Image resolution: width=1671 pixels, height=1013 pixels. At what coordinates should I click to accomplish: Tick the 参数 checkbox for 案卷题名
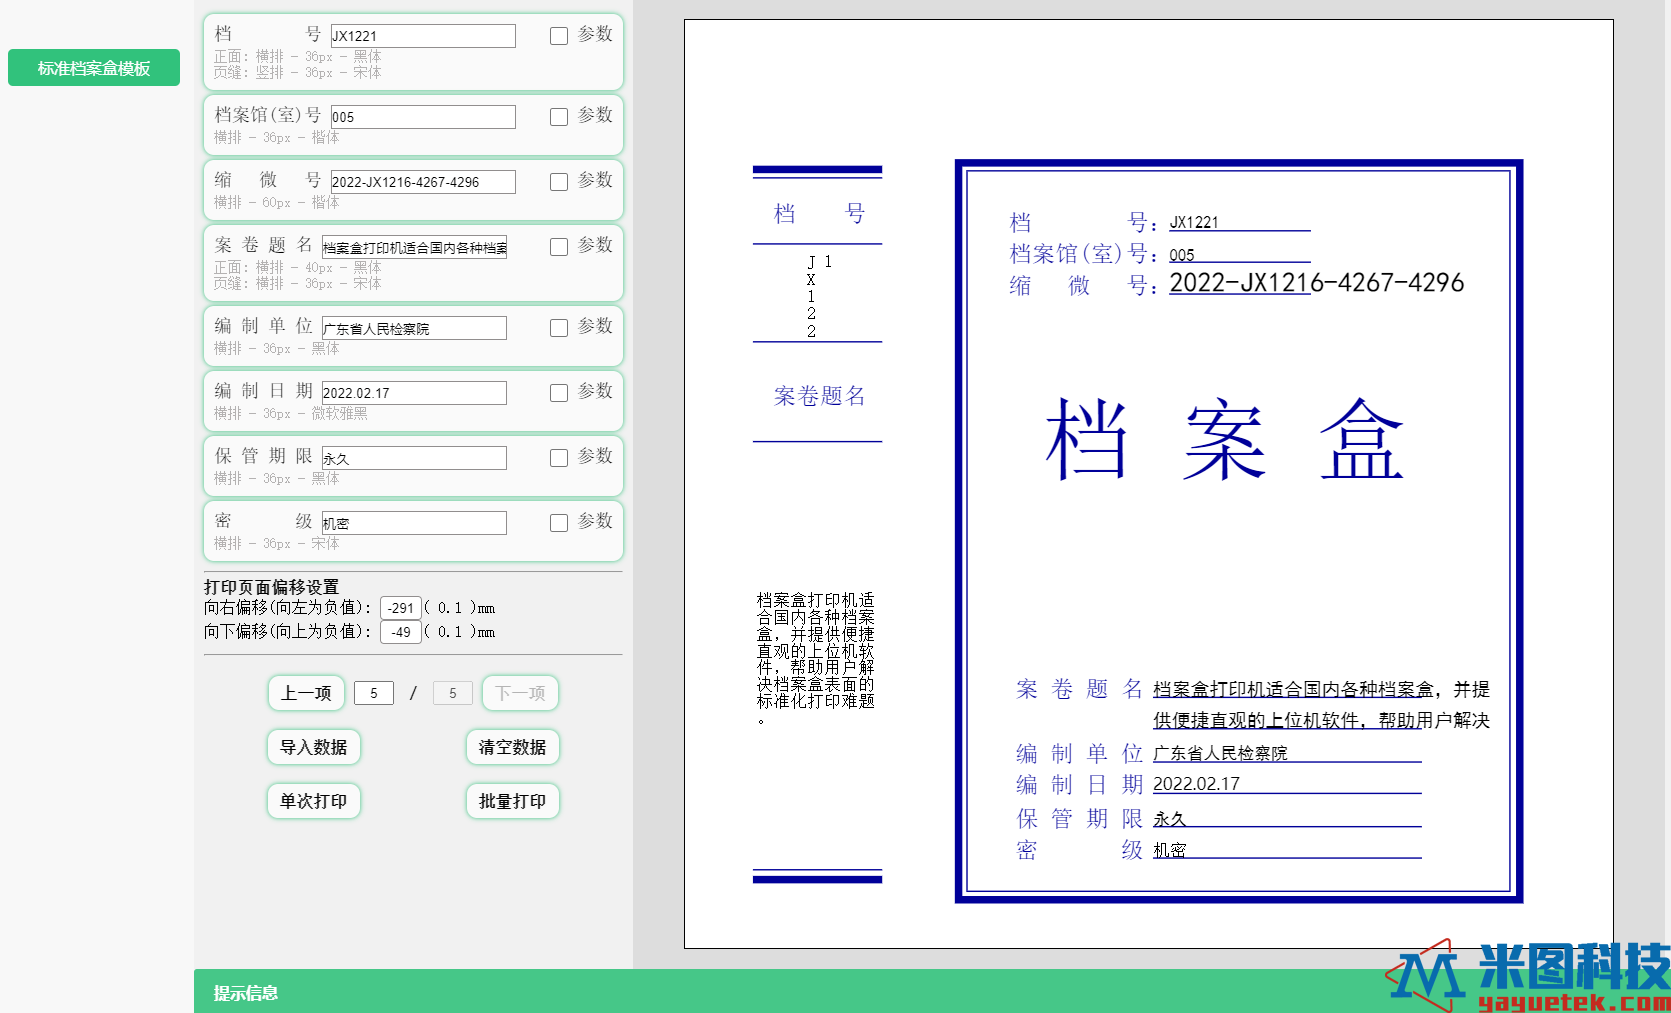pos(559,247)
